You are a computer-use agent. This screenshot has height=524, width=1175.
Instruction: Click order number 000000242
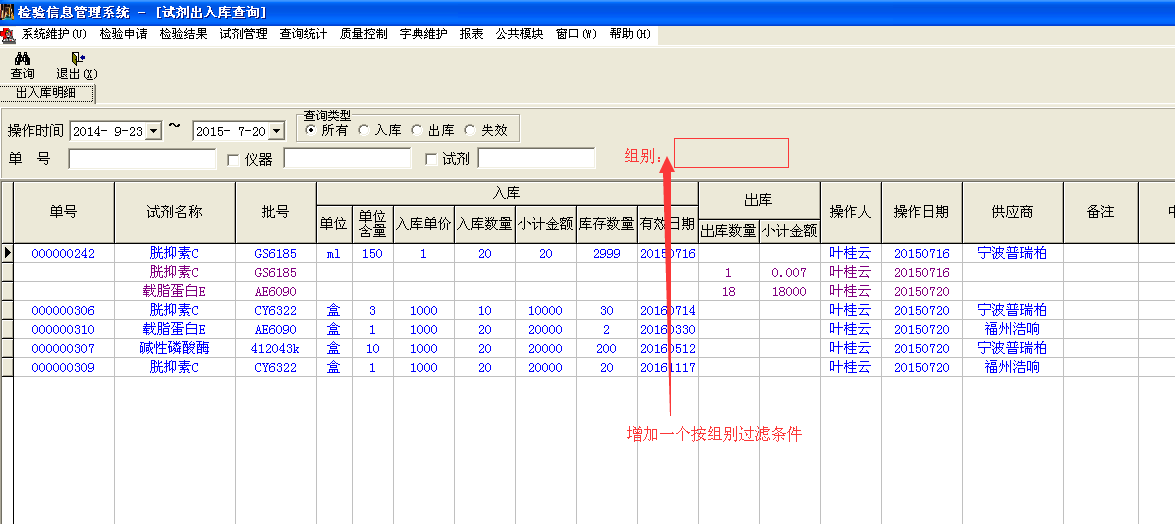tap(63, 253)
